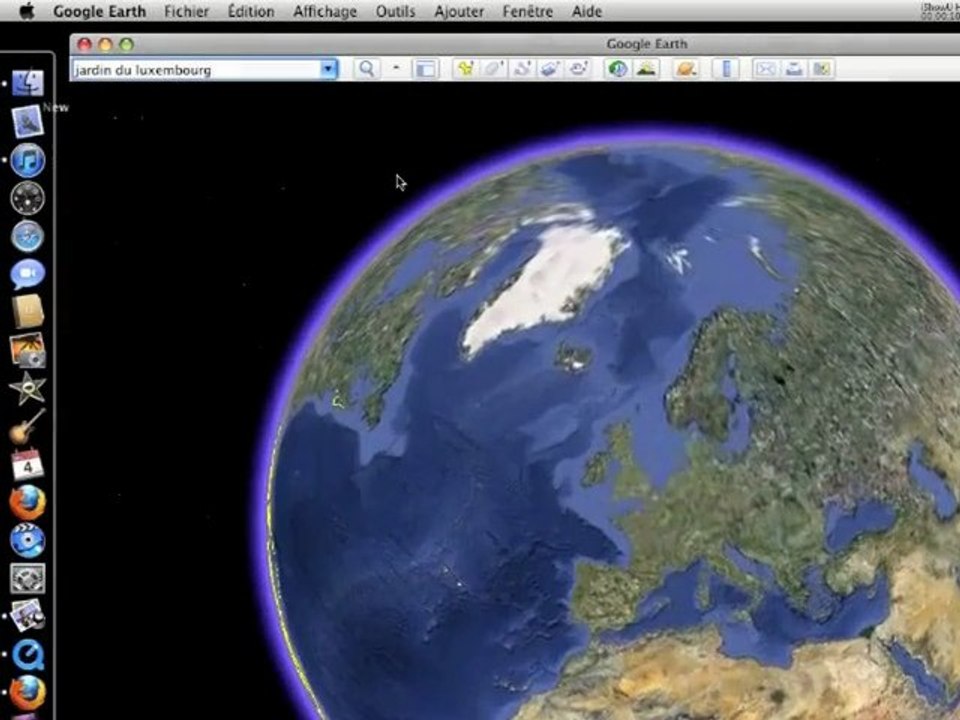960x720 pixels.
Task: Launch Firefox icon just below iCal
Action: (28, 503)
